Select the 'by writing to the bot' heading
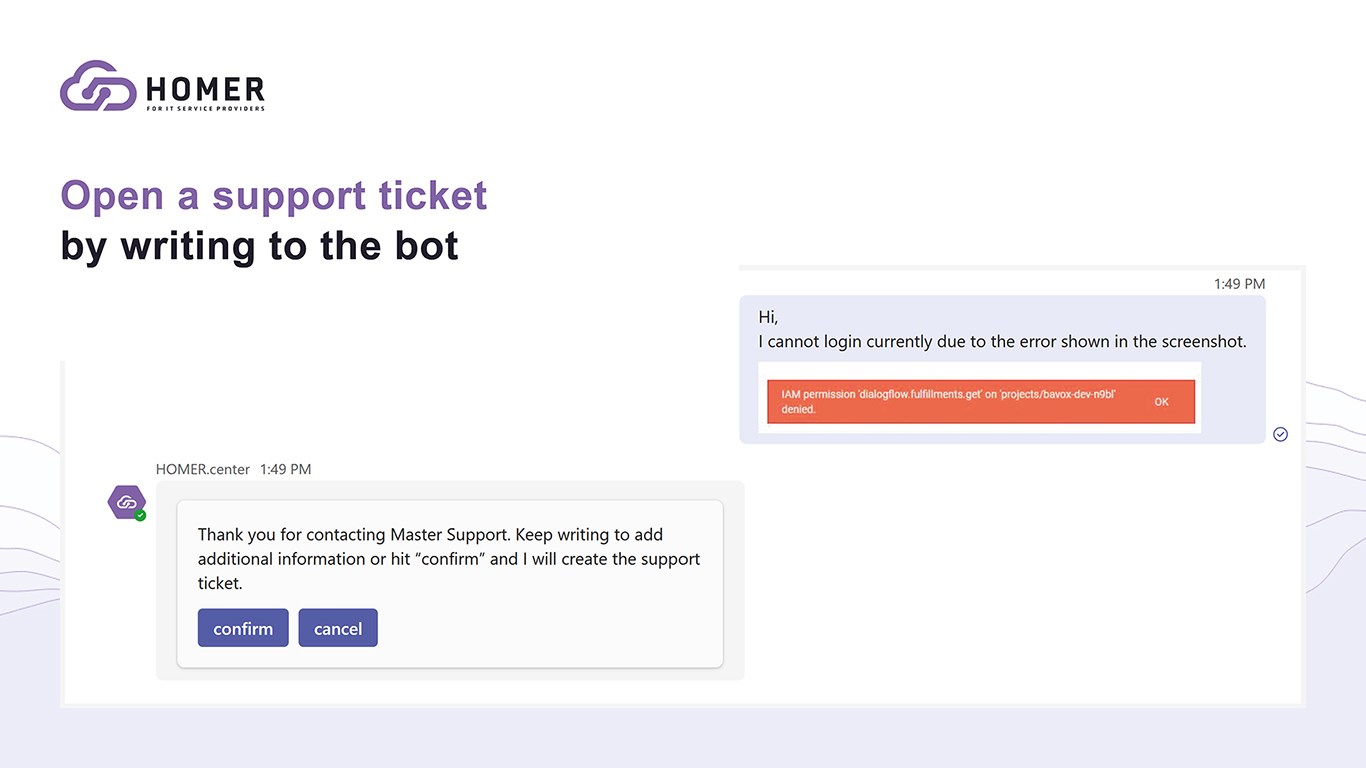Image resolution: width=1366 pixels, height=768 pixels. [260, 245]
